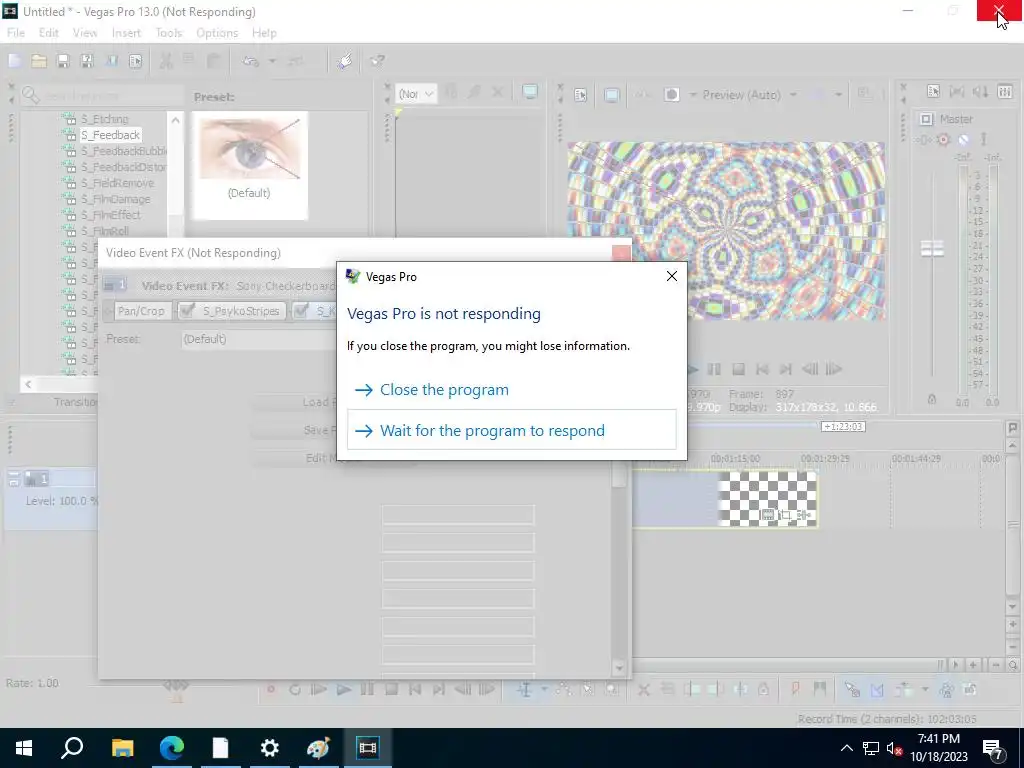This screenshot has width=1024, height=768.
Task: Open the Preview (Auto) quality dropdown
Action: pyautogui.click(x=793, y=95)
